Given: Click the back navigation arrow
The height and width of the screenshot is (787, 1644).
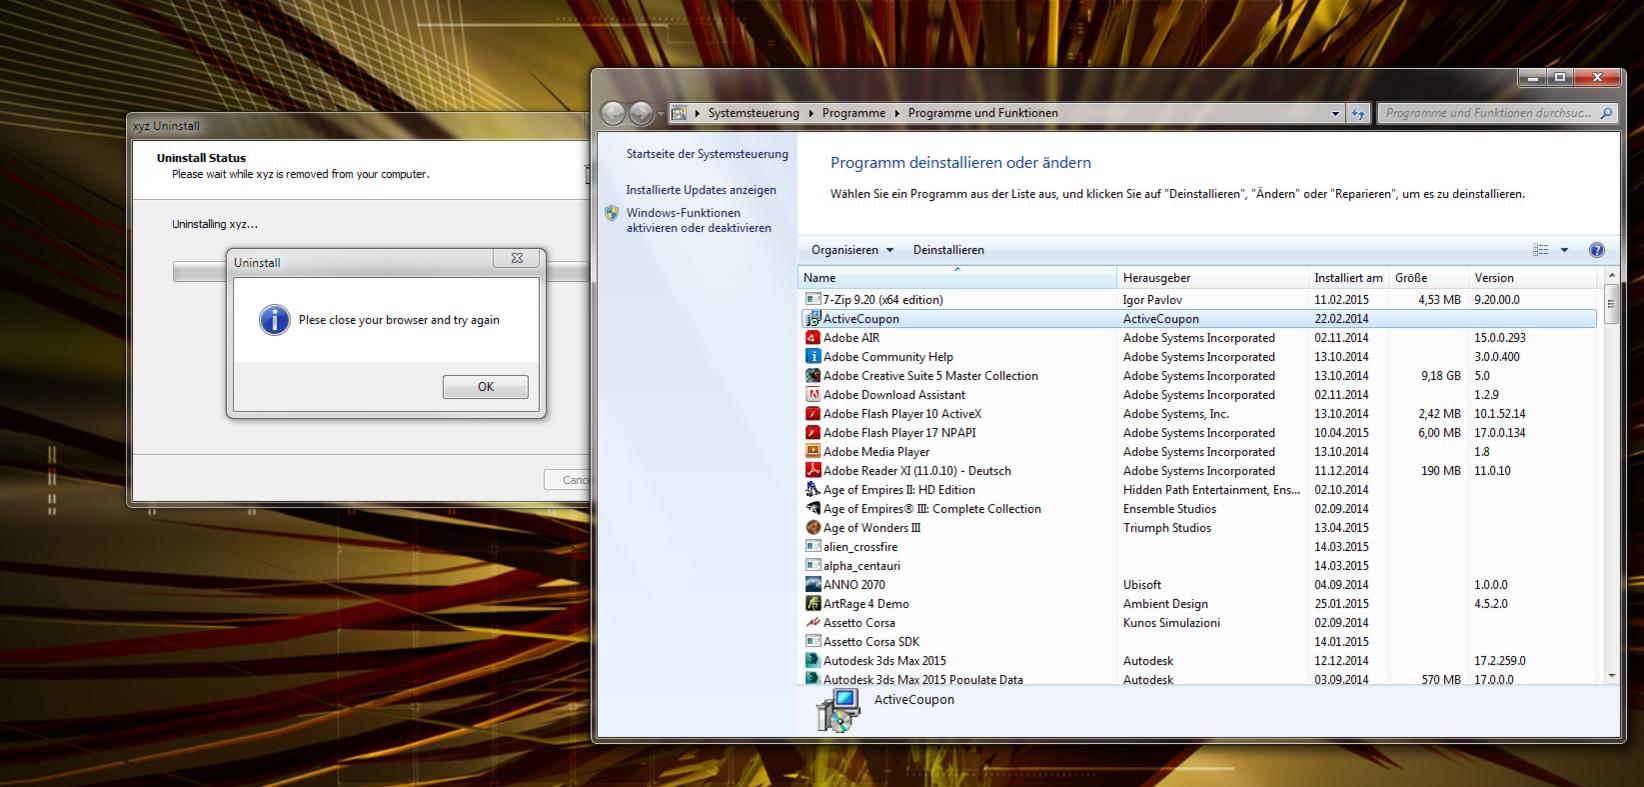Looking at the screenshot, I should (x=613, y=113).
